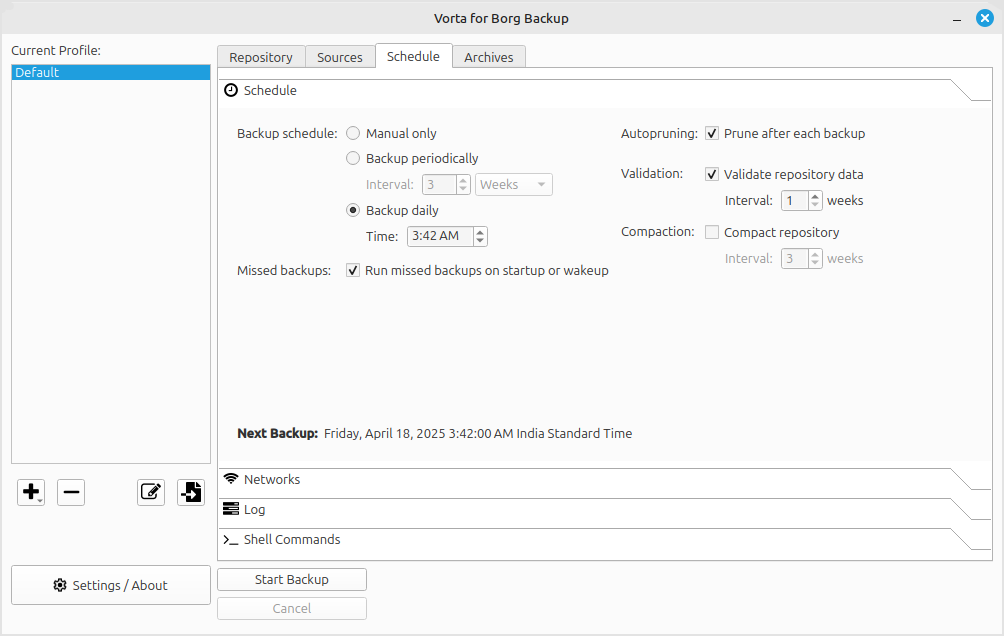Open the Repository tab
The height and width of the screenshot is (636, 1004).
[x=261, y=58]
